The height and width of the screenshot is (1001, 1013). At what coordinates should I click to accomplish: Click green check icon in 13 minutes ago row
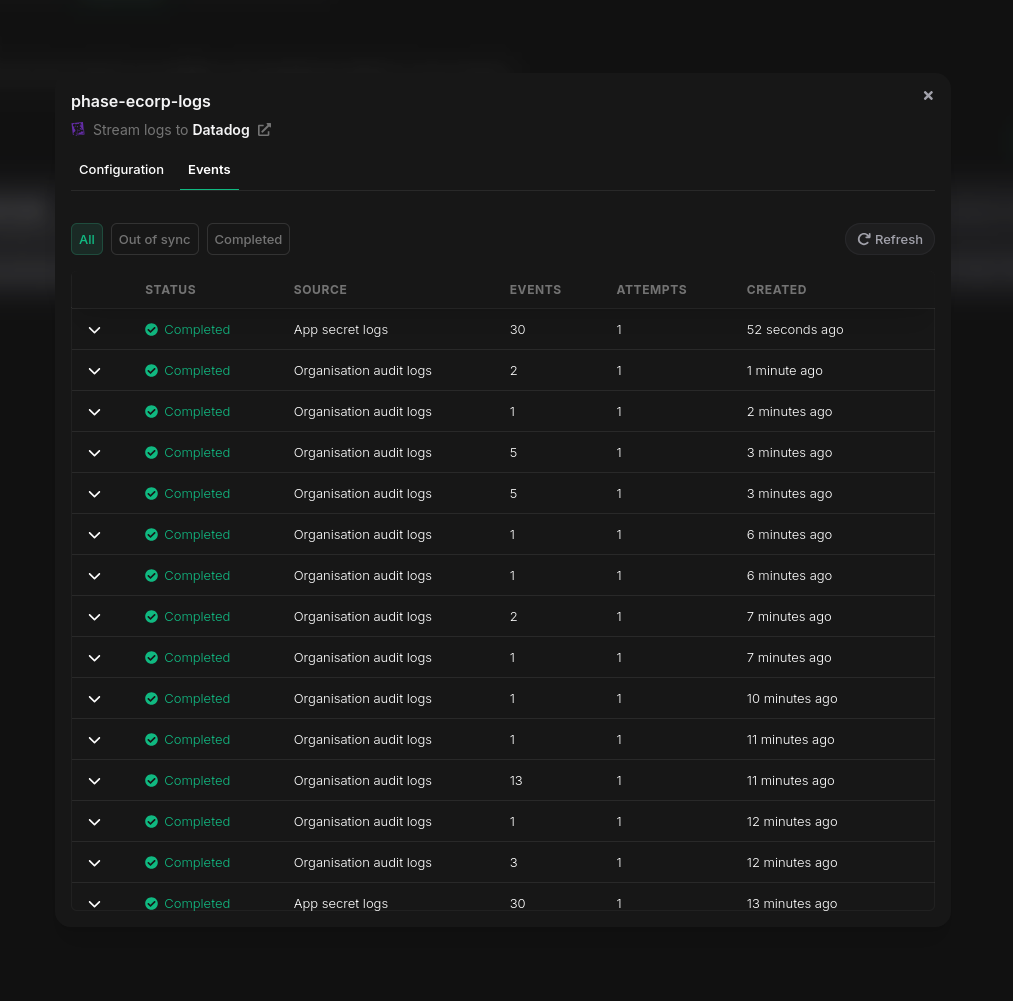151,903
